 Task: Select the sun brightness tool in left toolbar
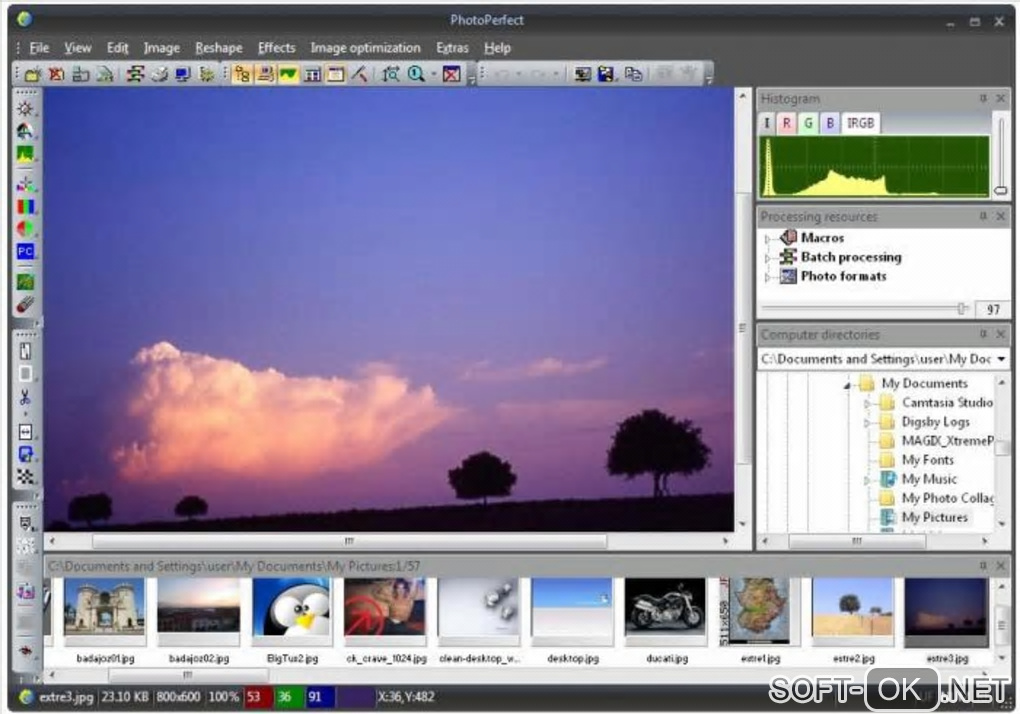25,108
